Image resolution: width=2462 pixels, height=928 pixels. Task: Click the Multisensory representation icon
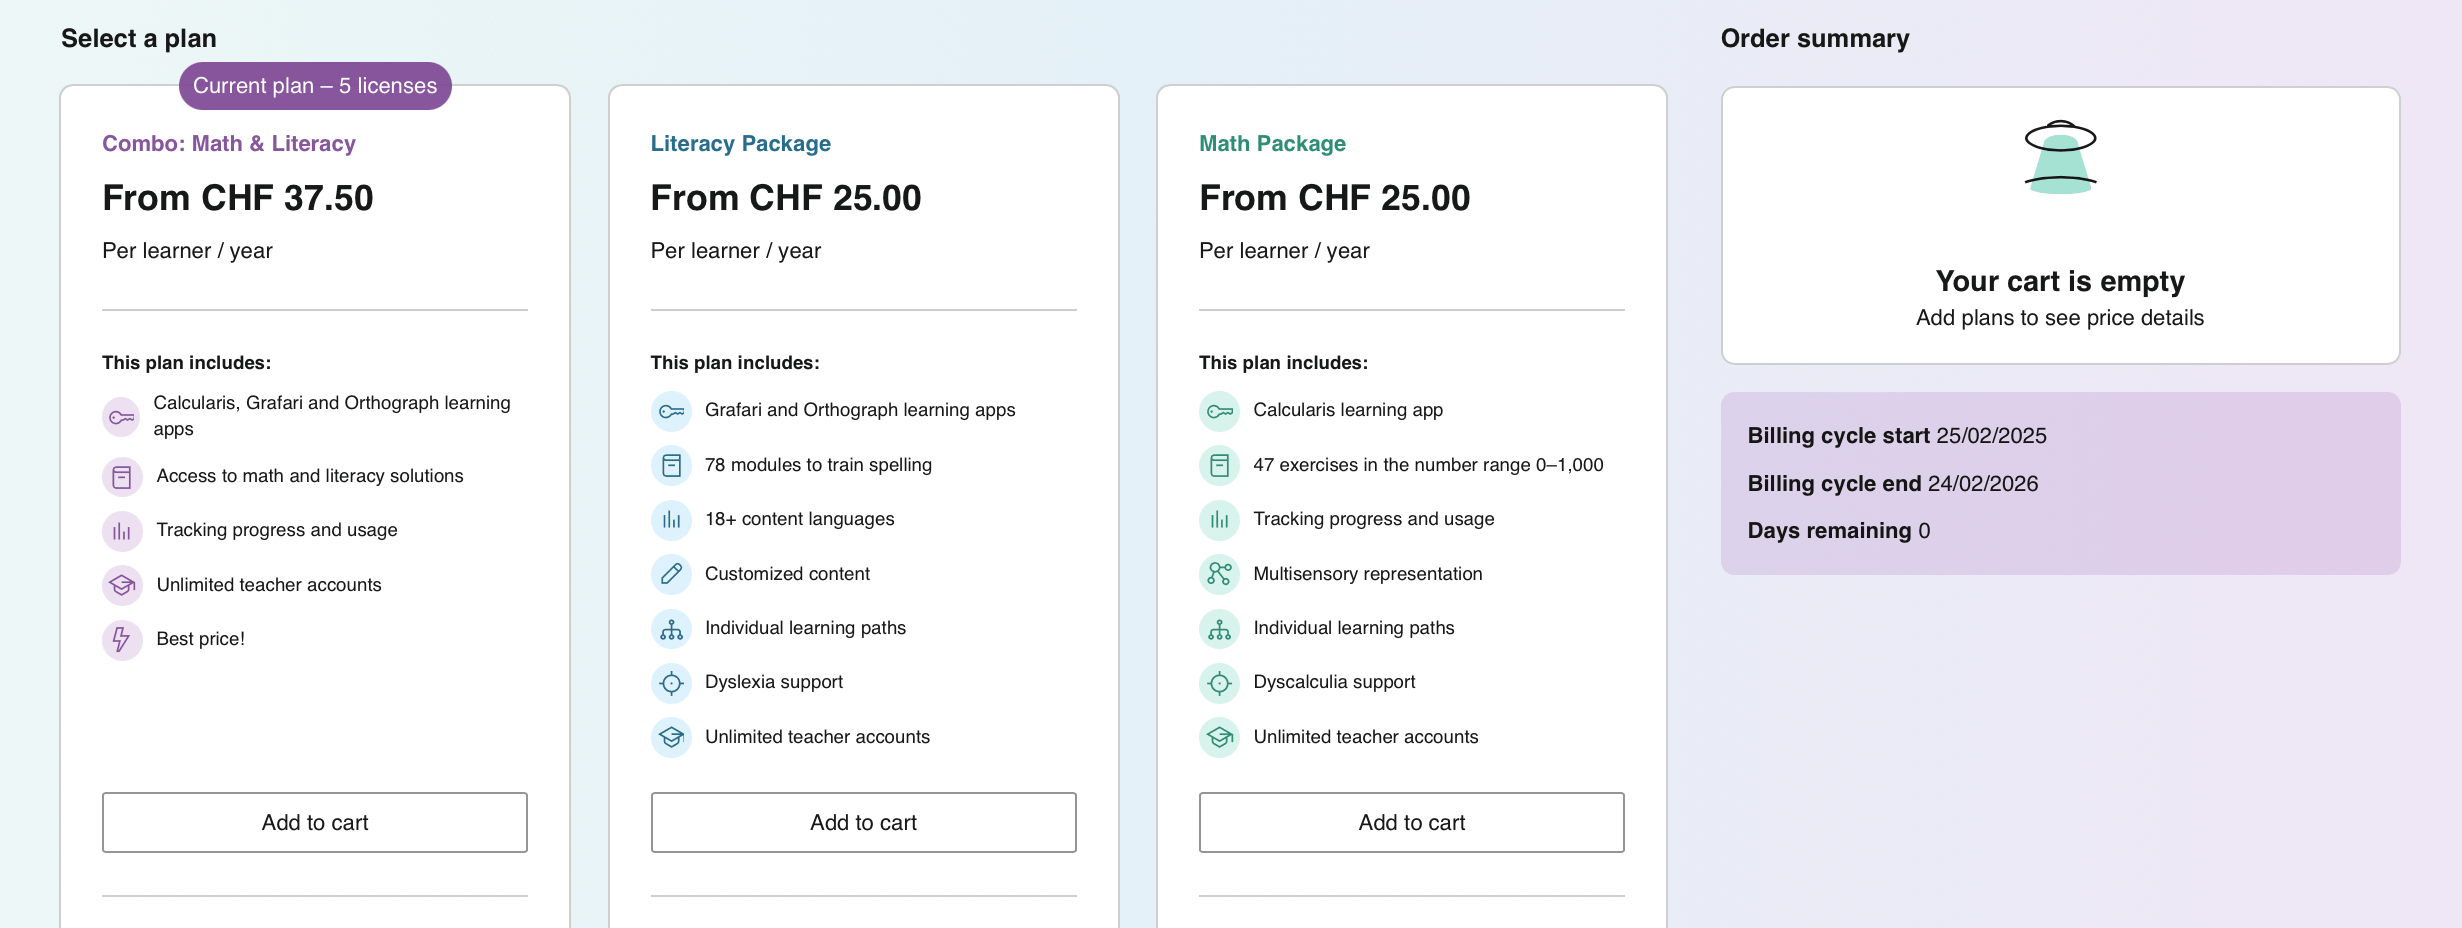coord(1219,574)
